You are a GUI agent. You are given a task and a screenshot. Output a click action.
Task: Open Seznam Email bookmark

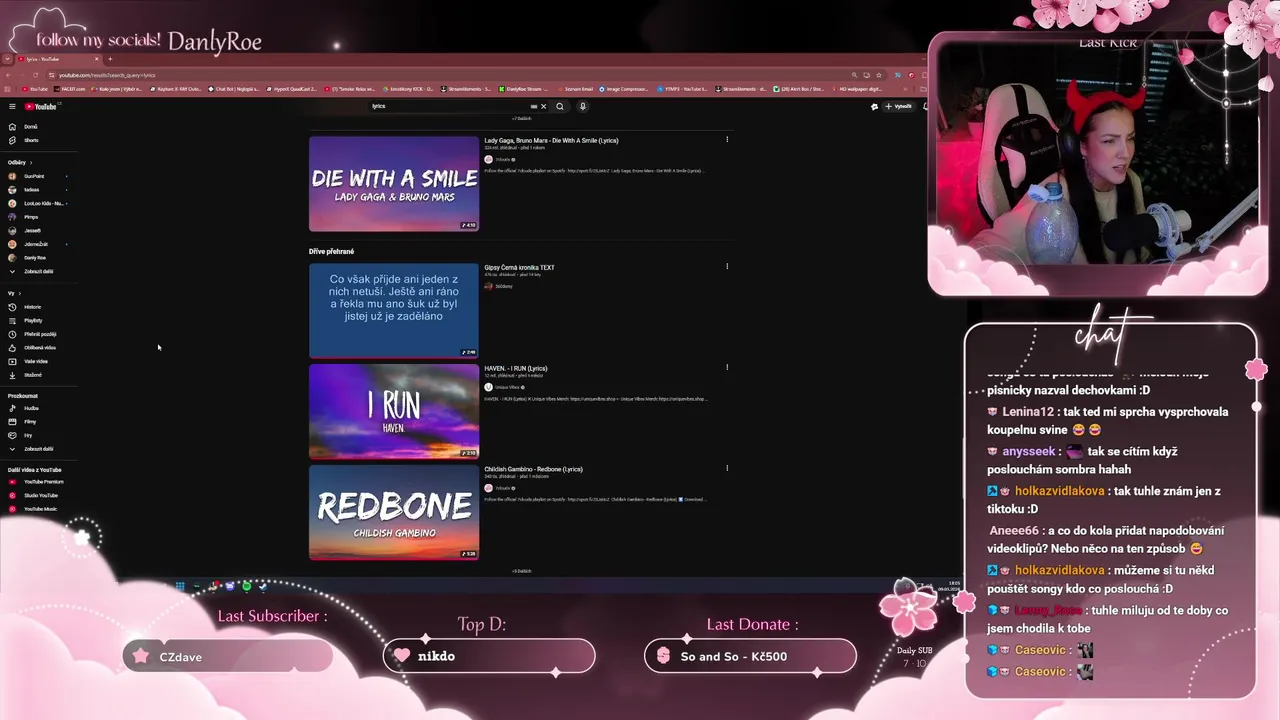(575, 89)
